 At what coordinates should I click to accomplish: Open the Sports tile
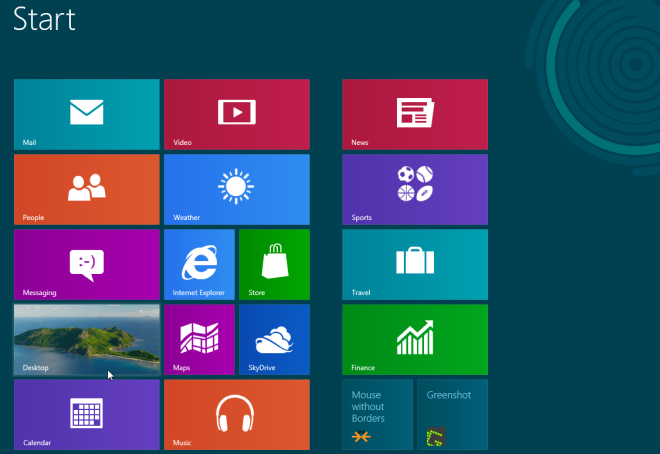(x=415, y=189)
